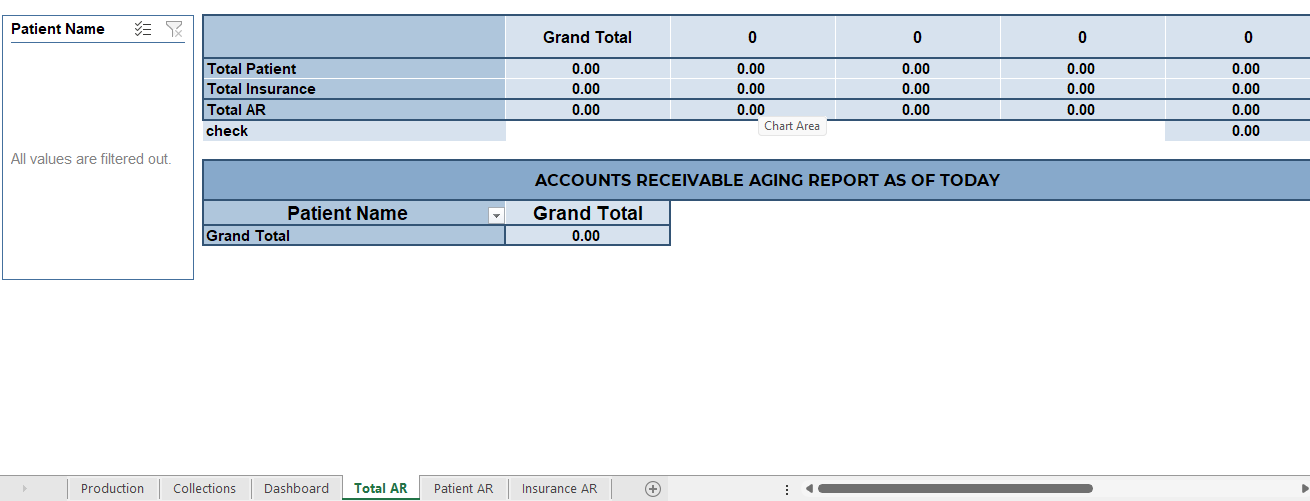
Task: Click Grand Total header in summary table
Action: (x=587, y=37)
